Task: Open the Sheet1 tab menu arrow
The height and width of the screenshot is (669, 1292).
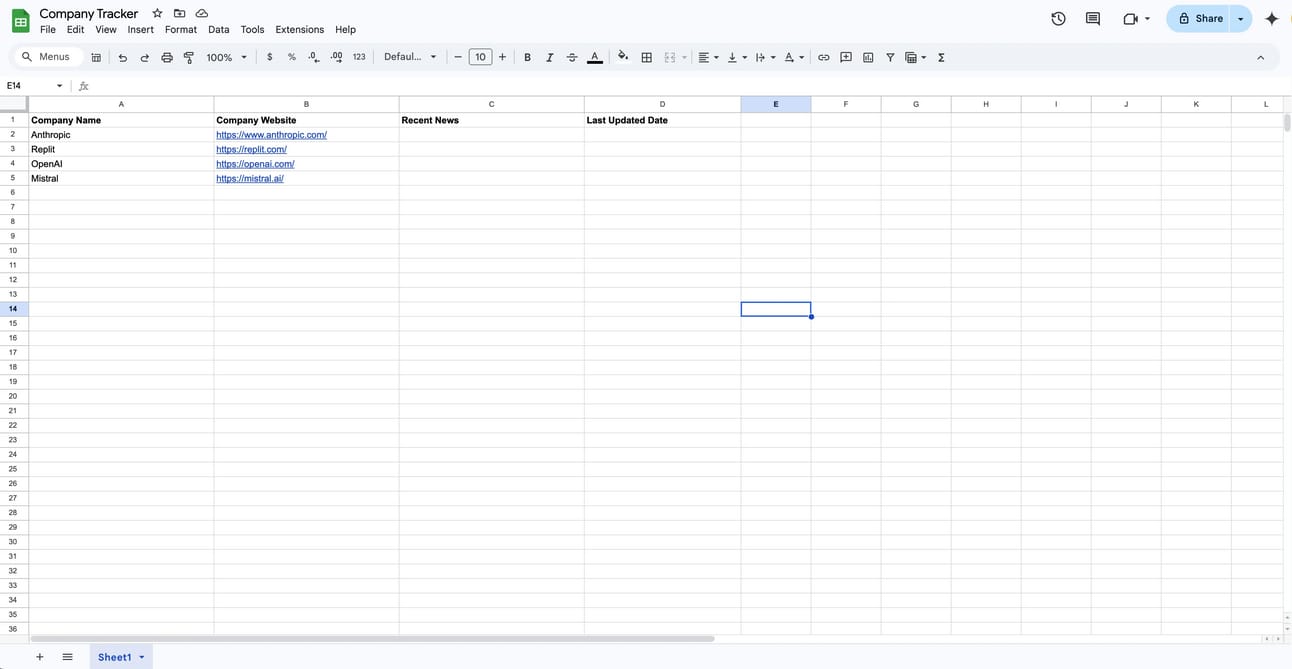Action: pos(141,657)
